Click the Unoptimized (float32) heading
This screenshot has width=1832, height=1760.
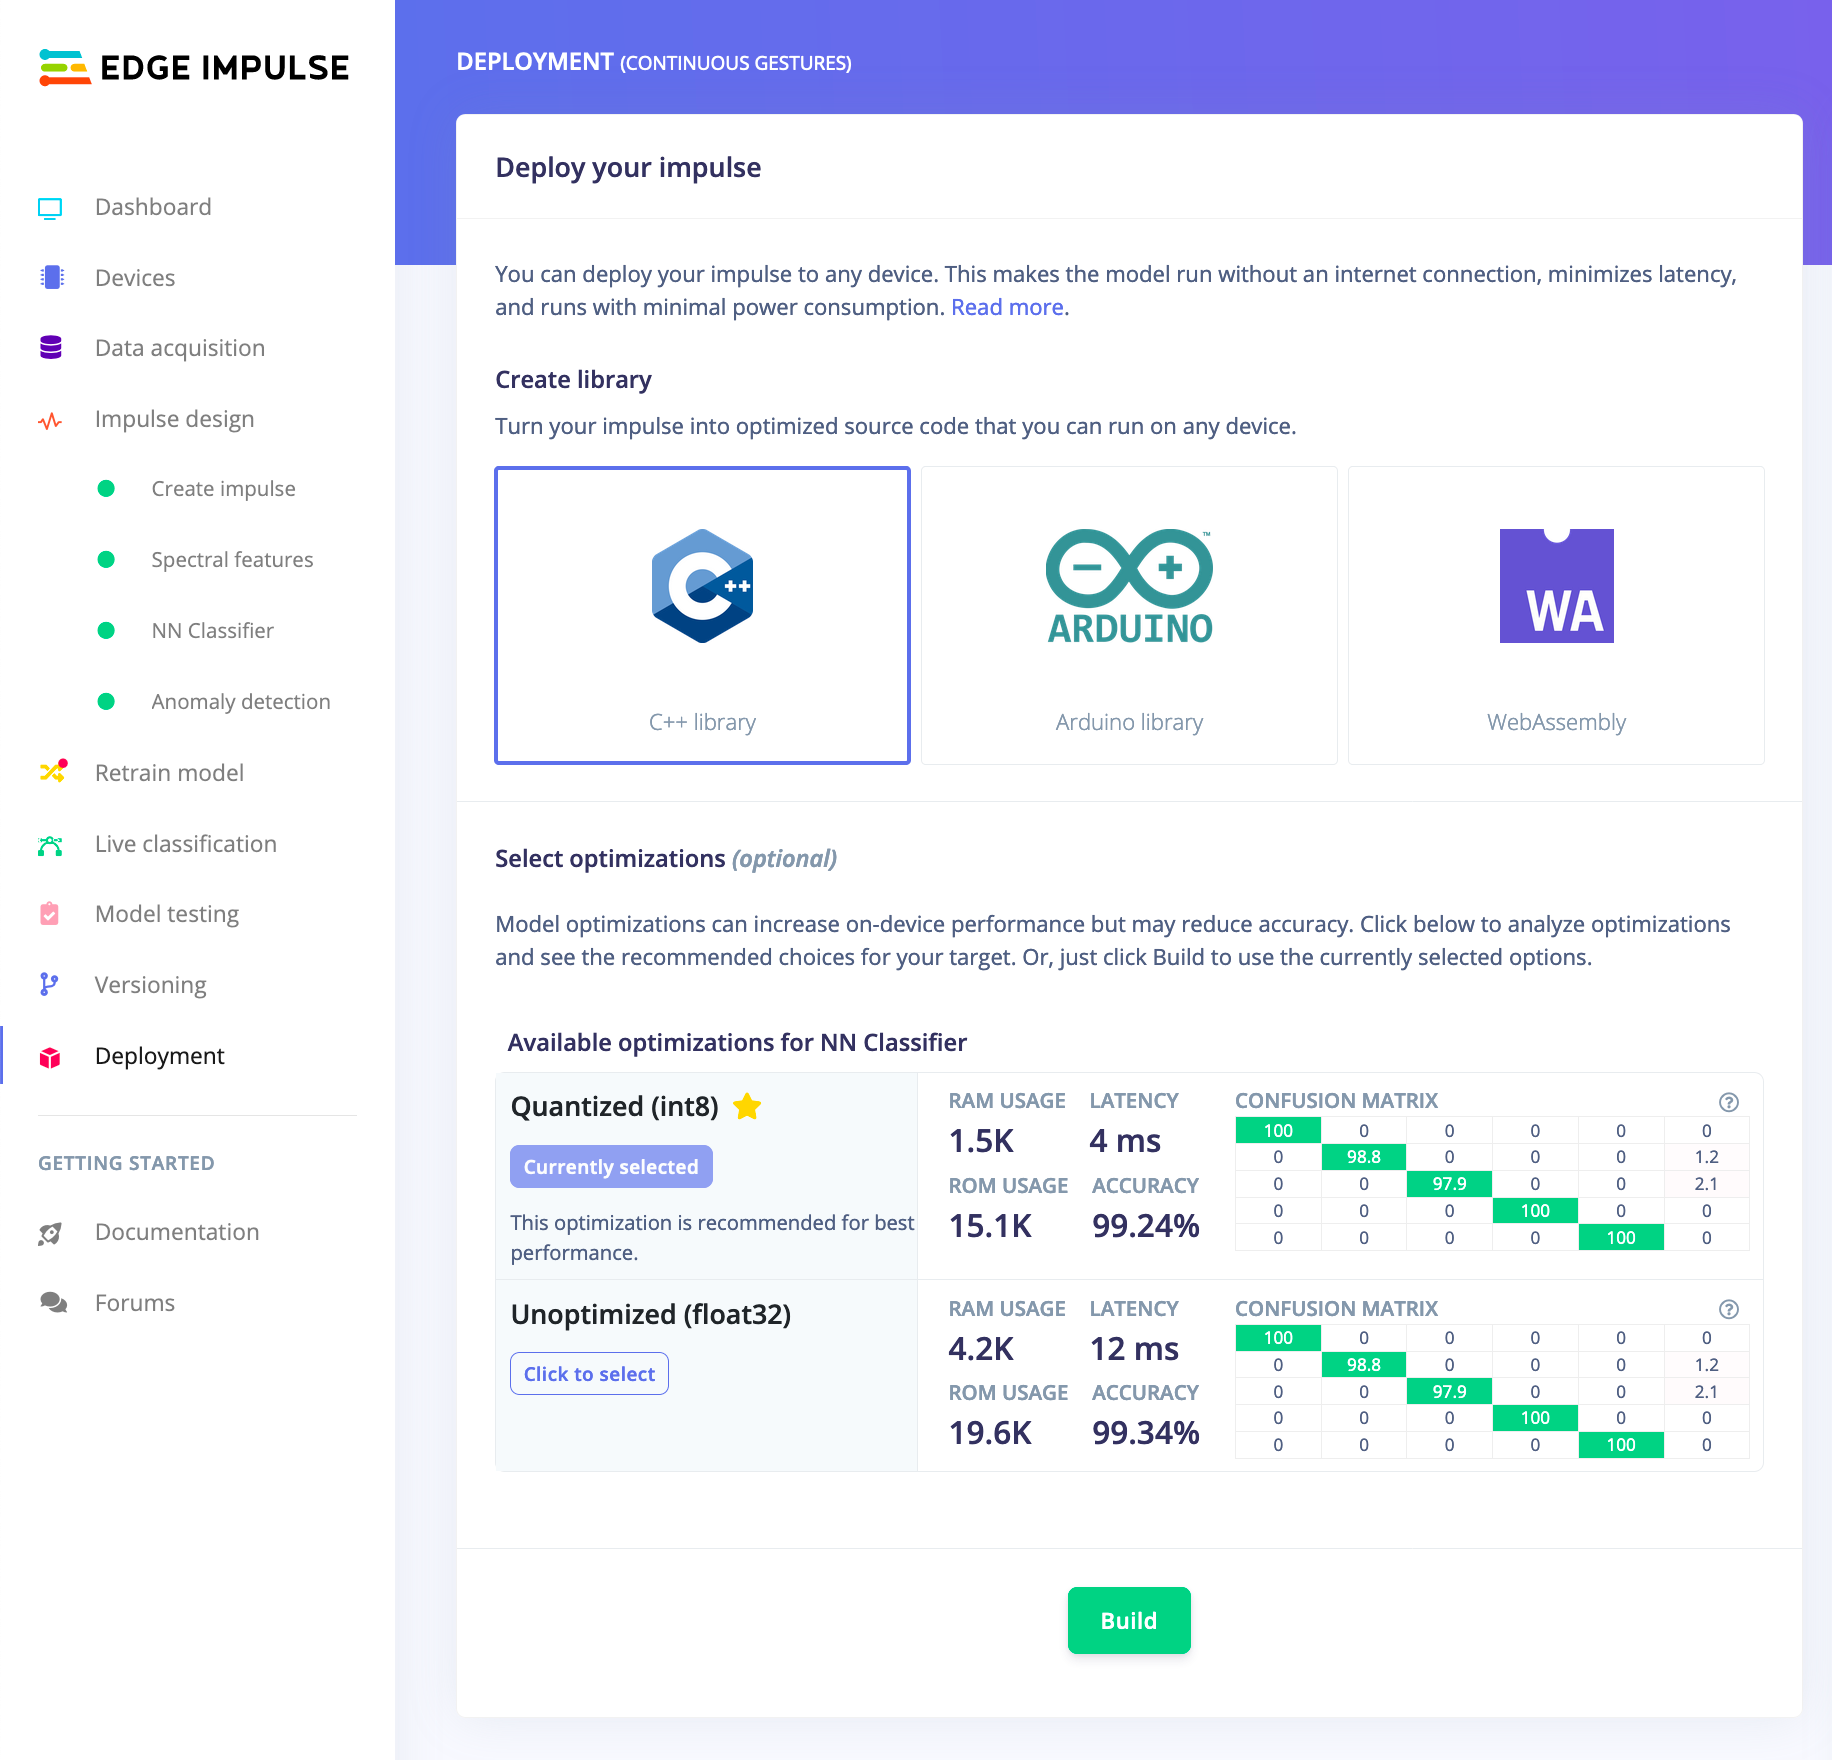(650, 1314)
